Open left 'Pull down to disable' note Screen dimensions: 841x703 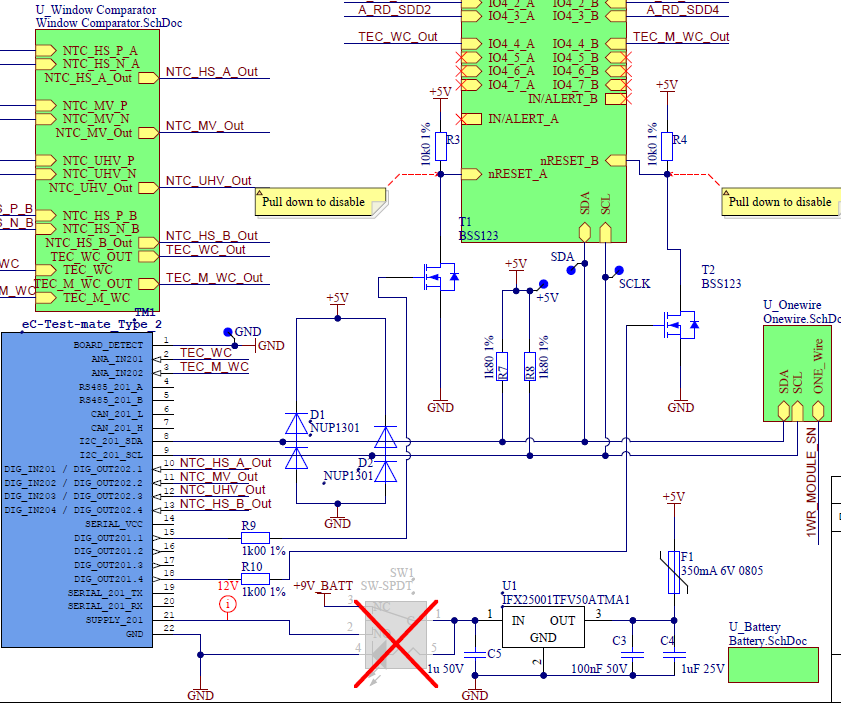[x=321, y=203]
